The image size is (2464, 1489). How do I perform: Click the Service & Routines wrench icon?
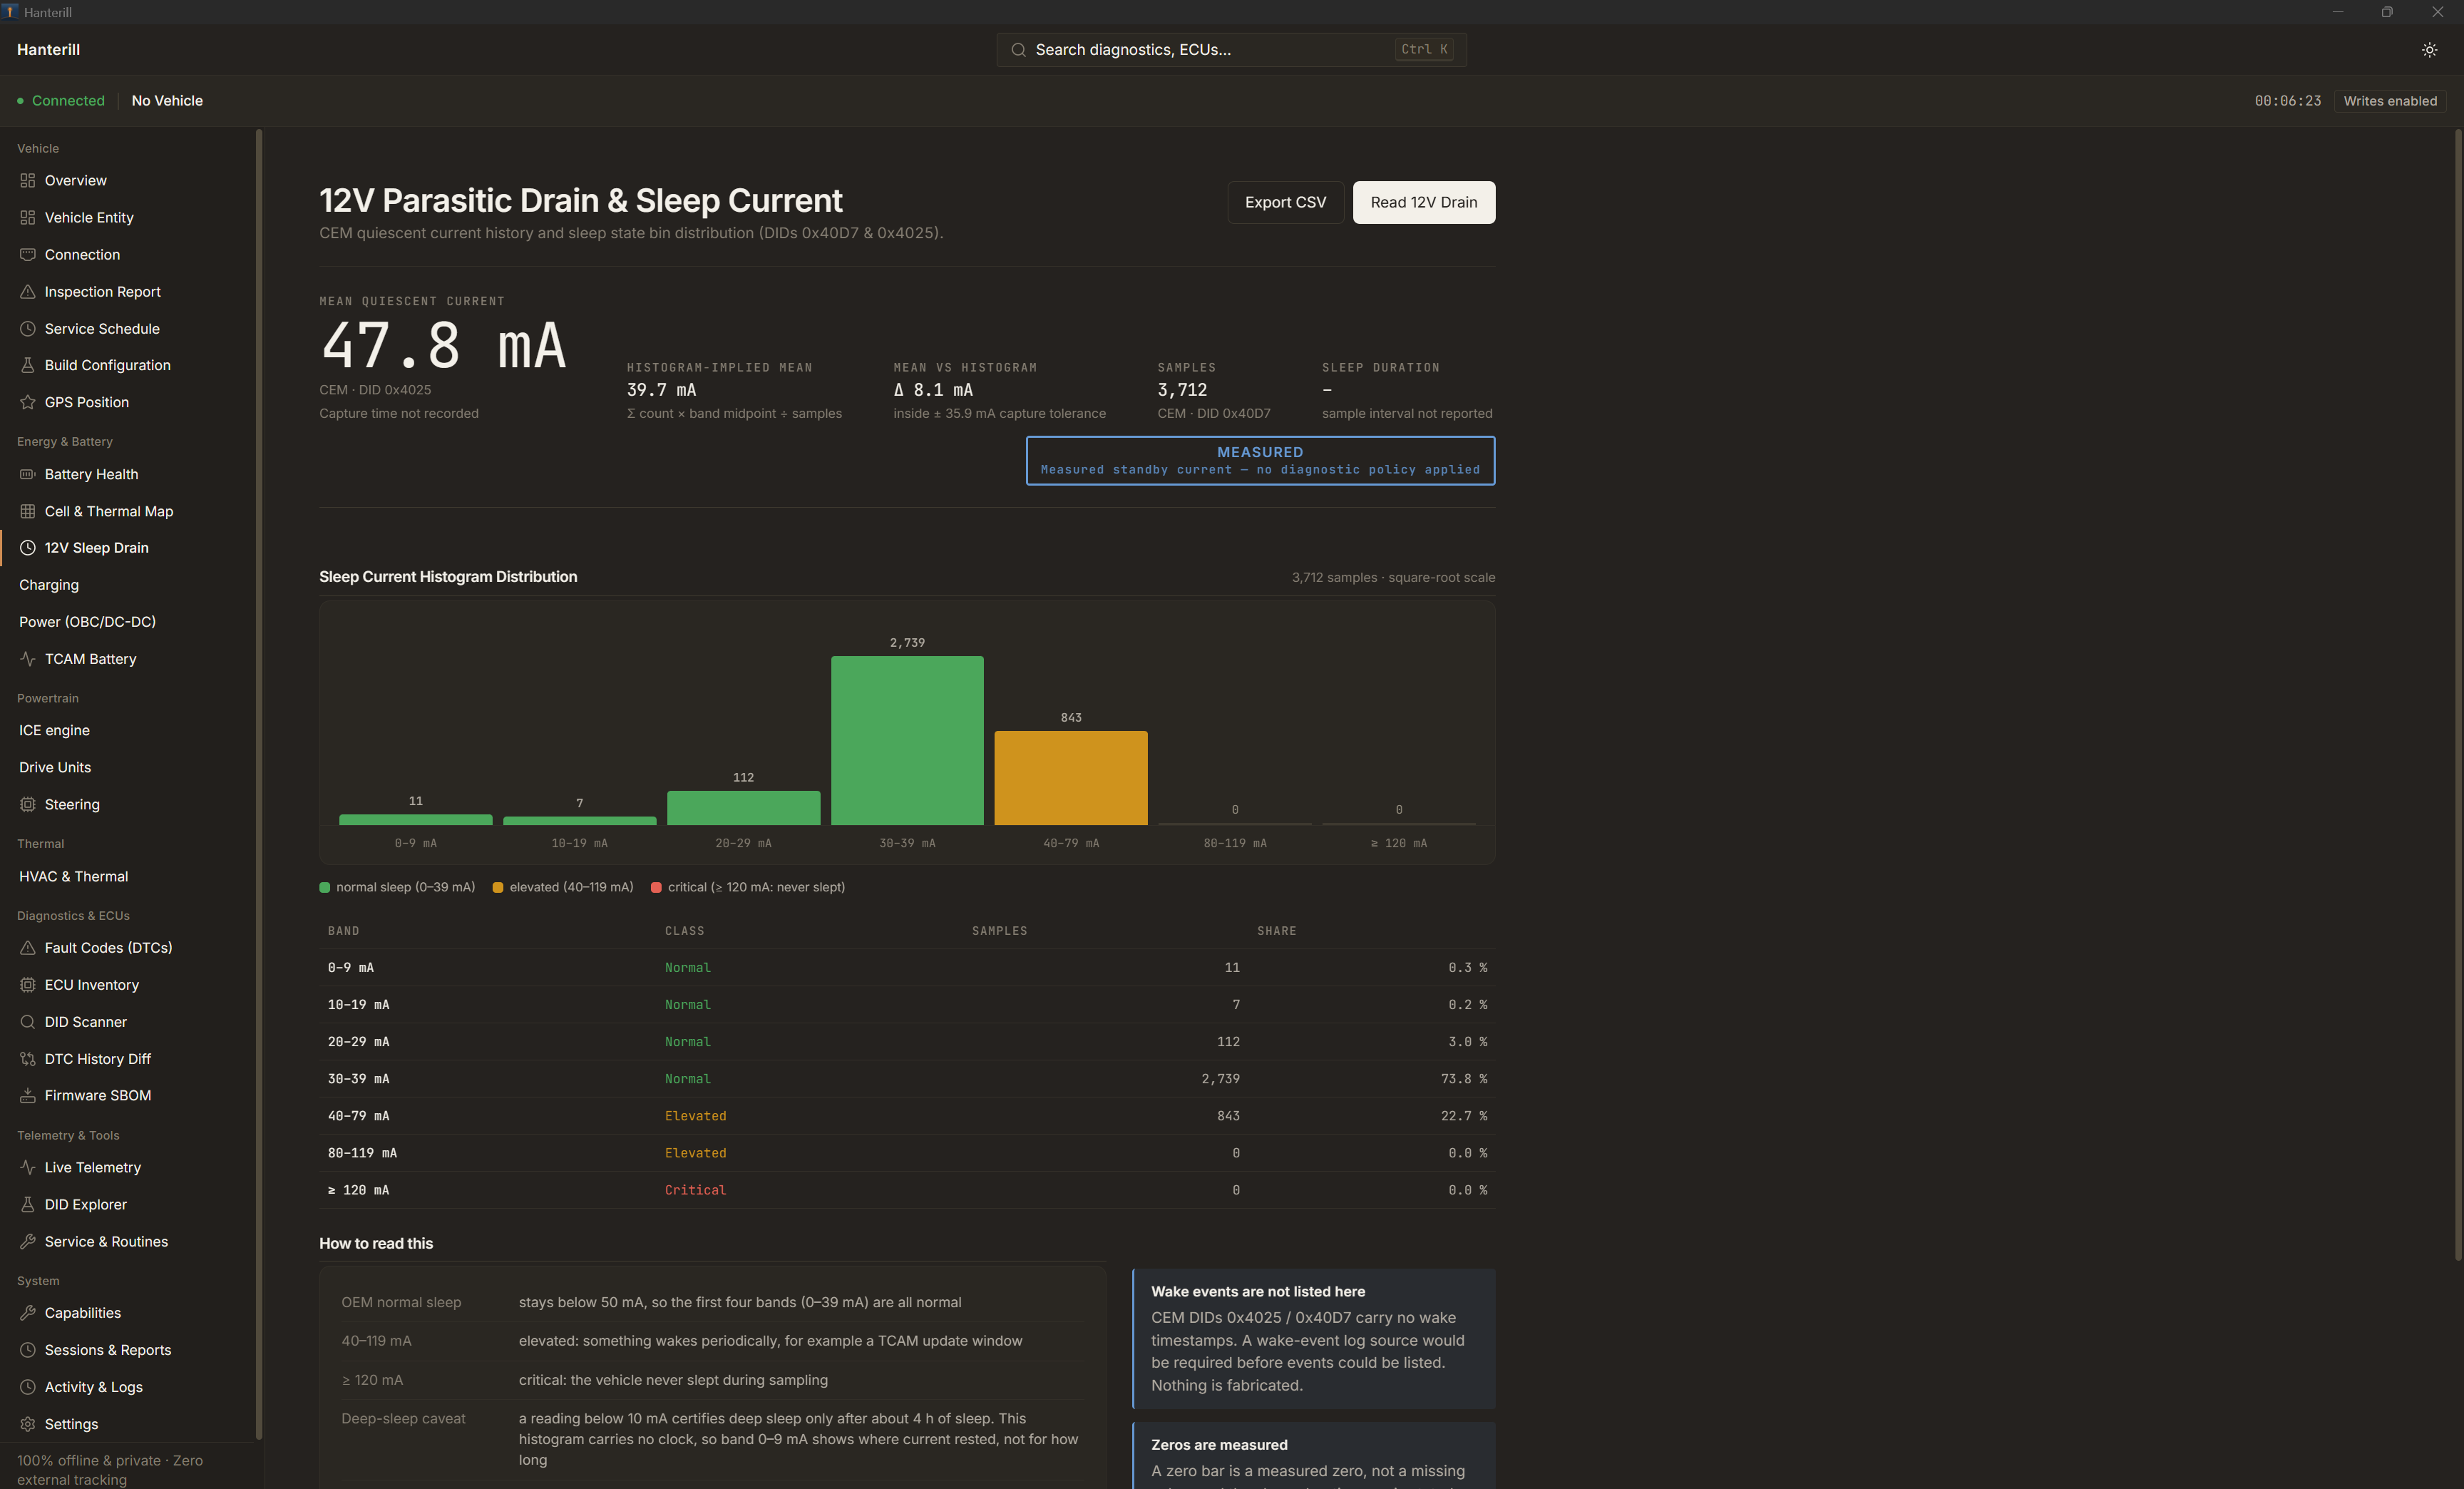[28, 1241]
